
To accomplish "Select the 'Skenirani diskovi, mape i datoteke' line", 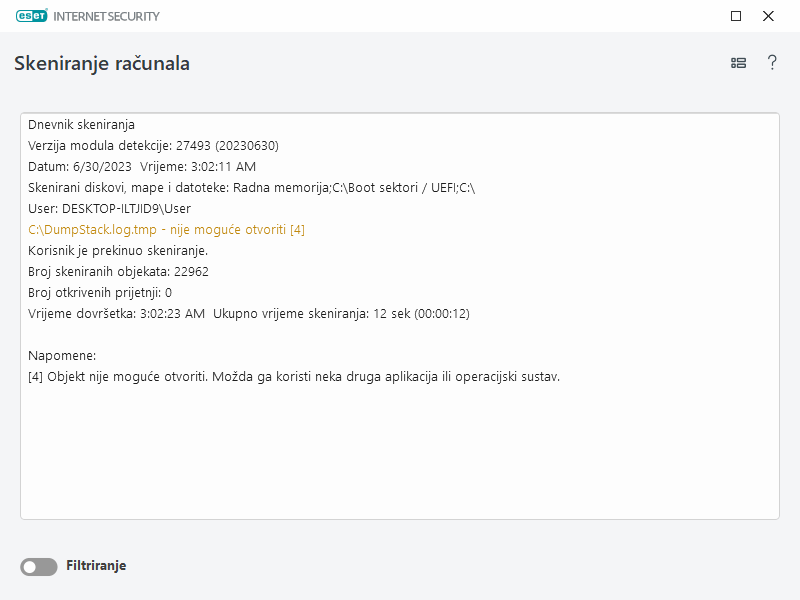I will pyautogui.click(x=251, y=188).
